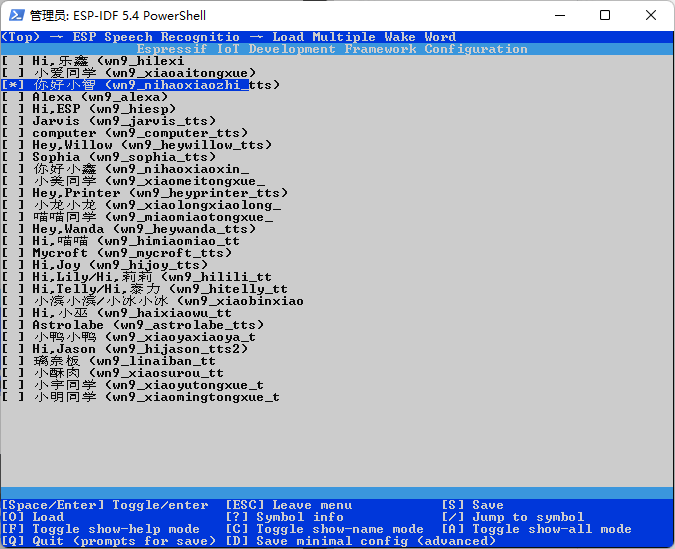Enable the Hi,ESP wn9_hiesp checkbox
Viewport: 675px width, 549px height.
pos(12,109)
